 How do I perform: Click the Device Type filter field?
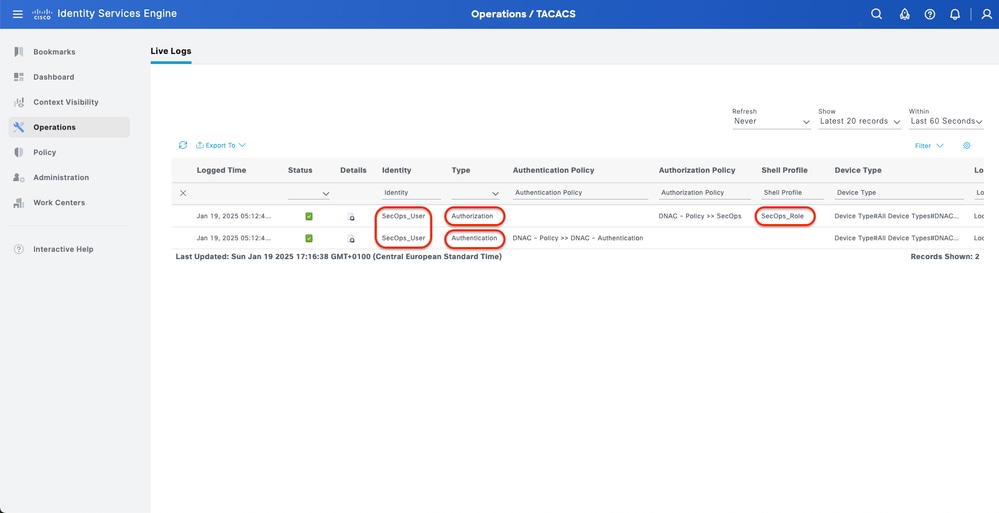coord(899,192)
